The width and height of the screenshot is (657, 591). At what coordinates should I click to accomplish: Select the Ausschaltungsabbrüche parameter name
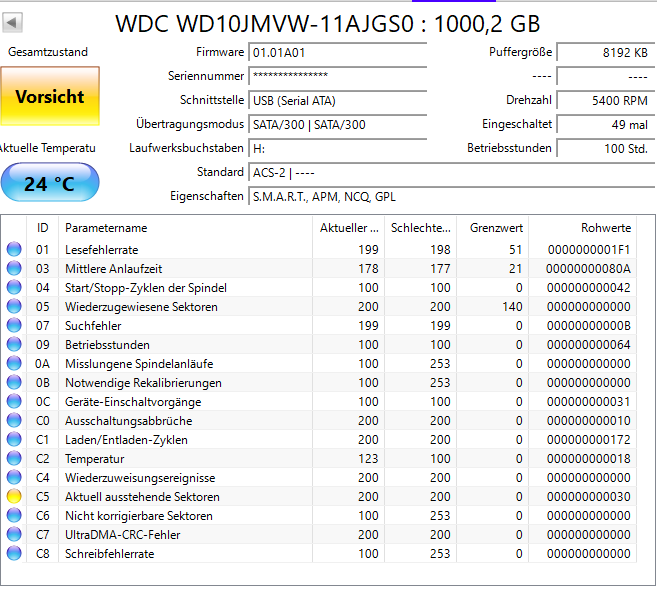(129, 421)
